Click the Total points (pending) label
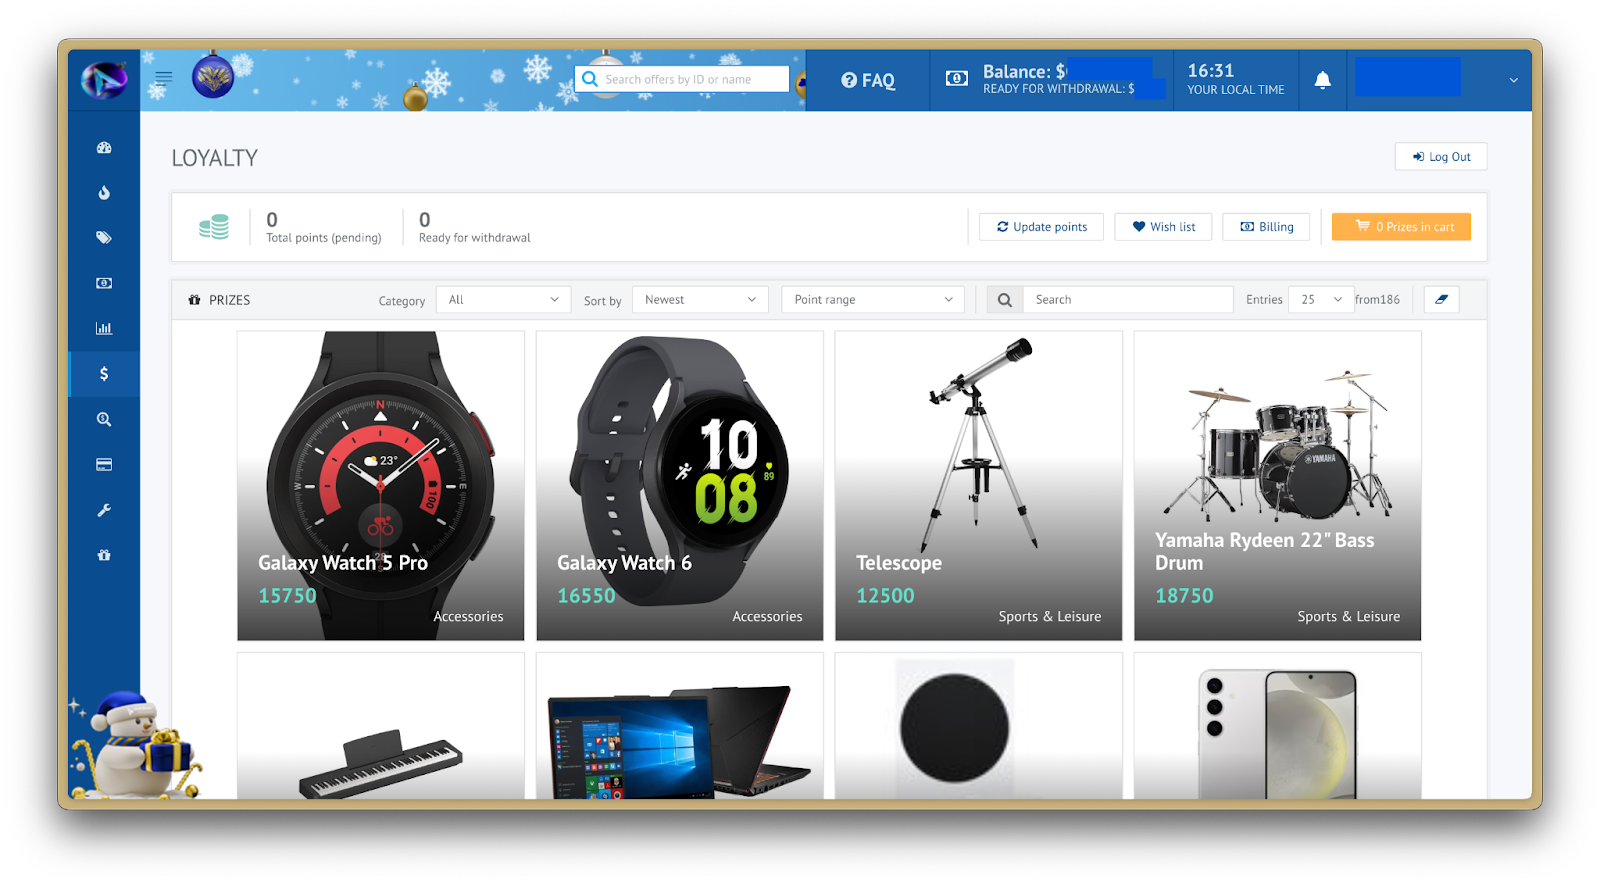The width and height of the screenshot is (1600, 886). [x=324, y=238]
